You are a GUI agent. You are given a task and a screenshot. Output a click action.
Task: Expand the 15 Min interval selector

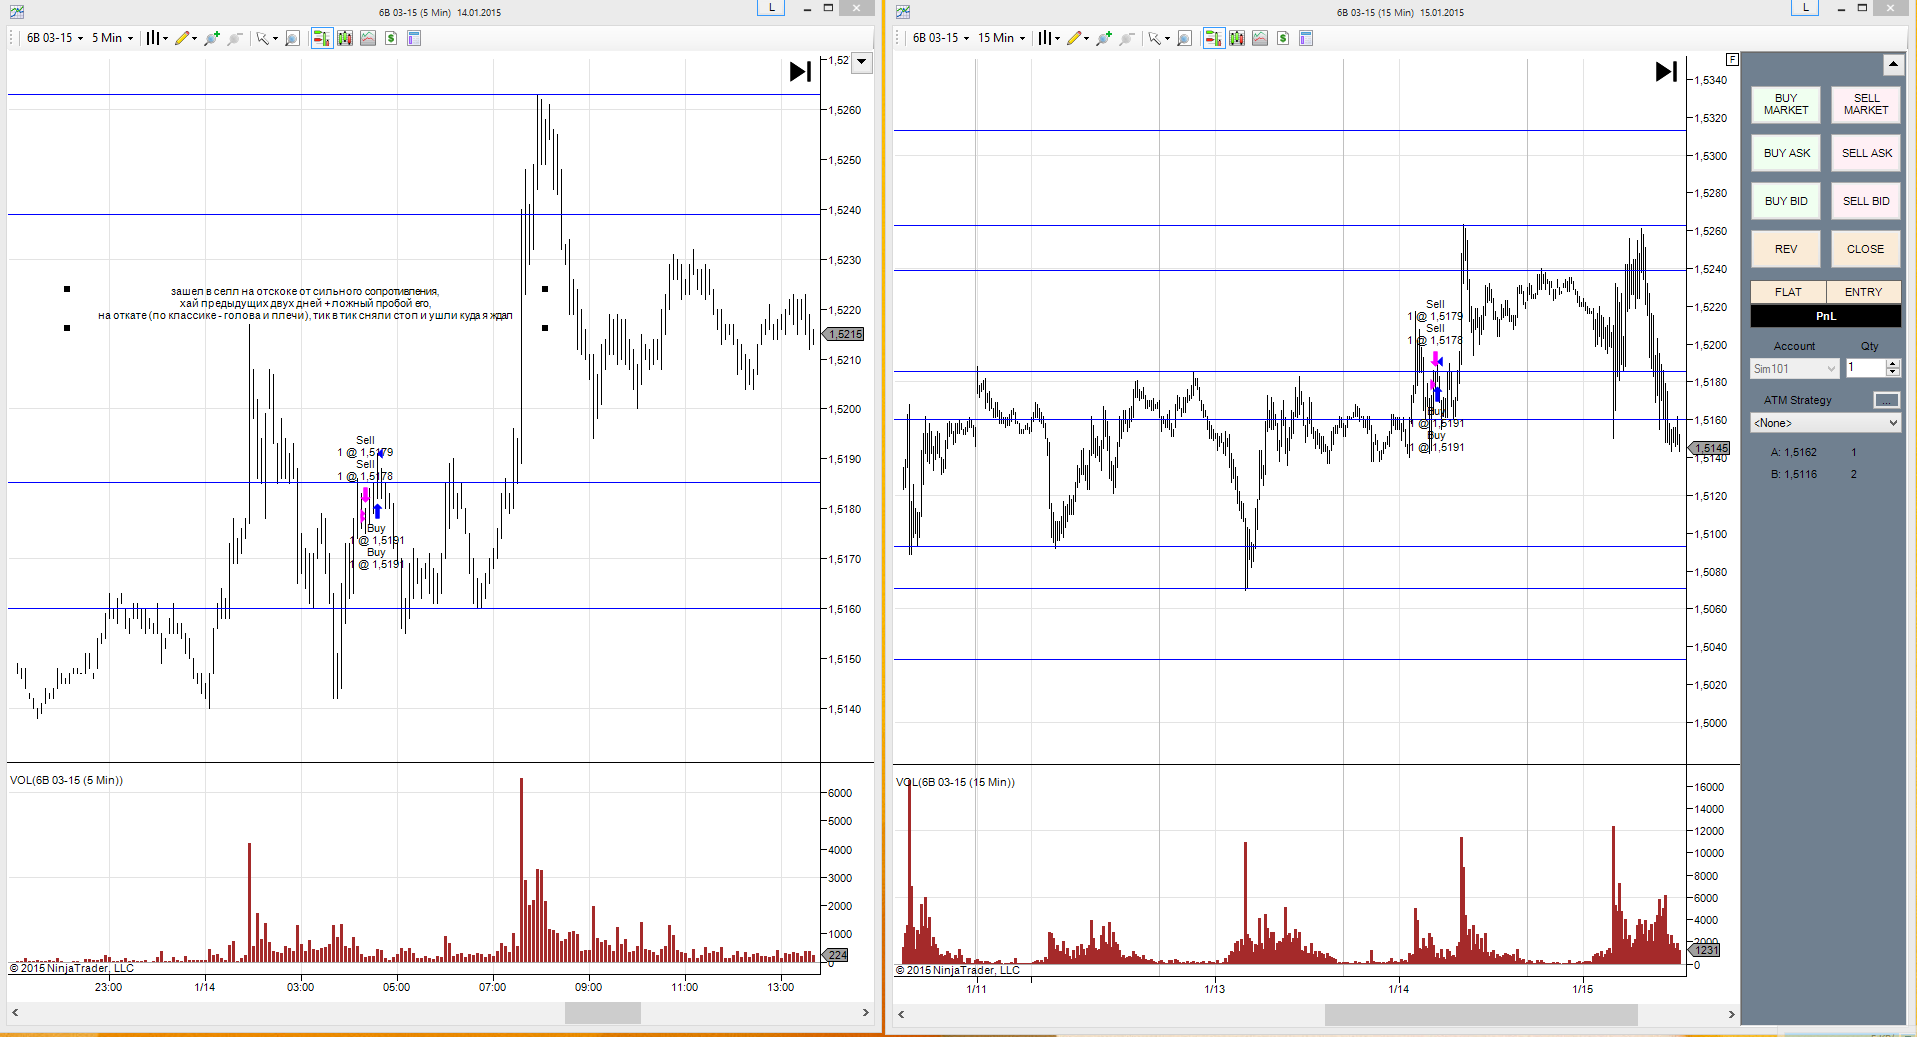pos(1002,38)
